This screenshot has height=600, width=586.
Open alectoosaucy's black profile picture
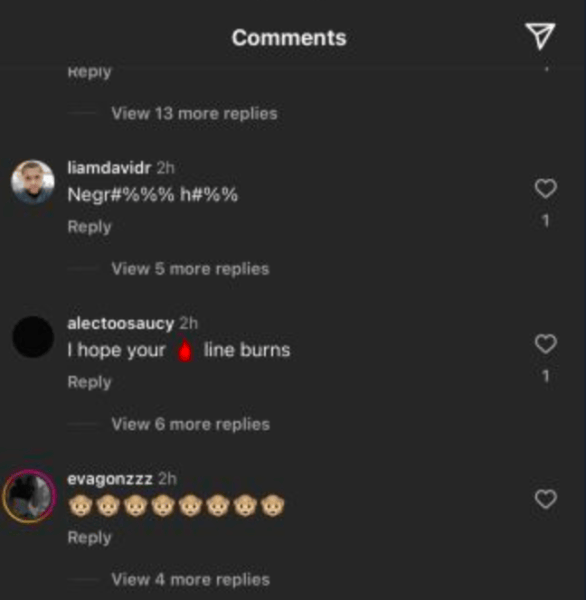click(x=33, y=337)
